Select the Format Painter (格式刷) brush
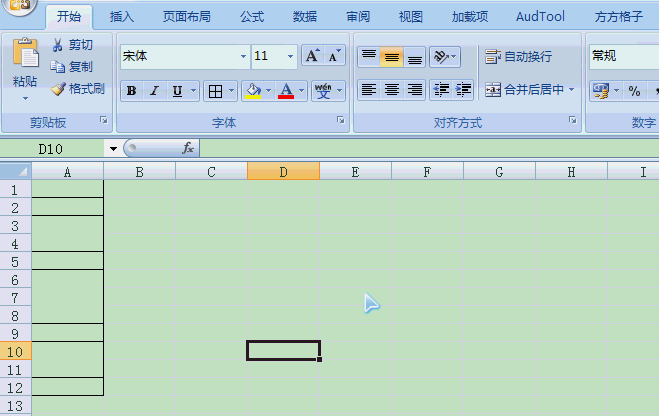This screenshot has height=416, width=659. (x=58, y=89)
